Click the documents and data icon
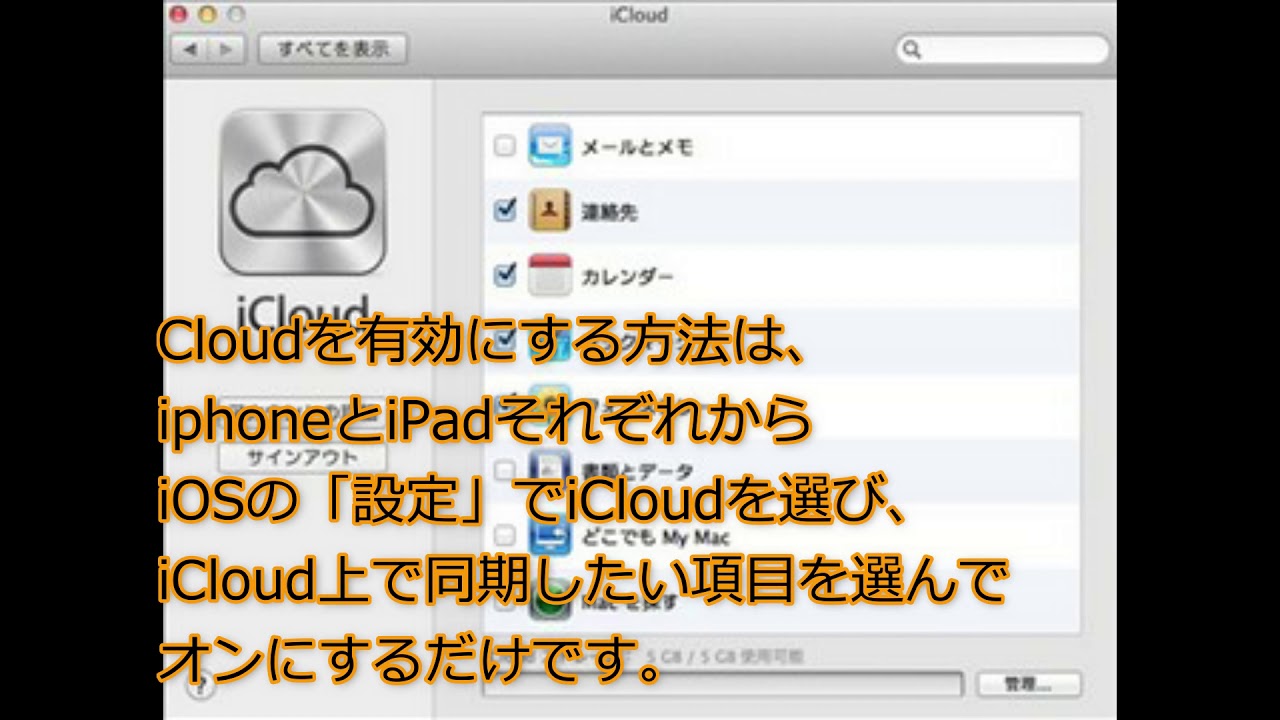 click(x=549, y=469)
